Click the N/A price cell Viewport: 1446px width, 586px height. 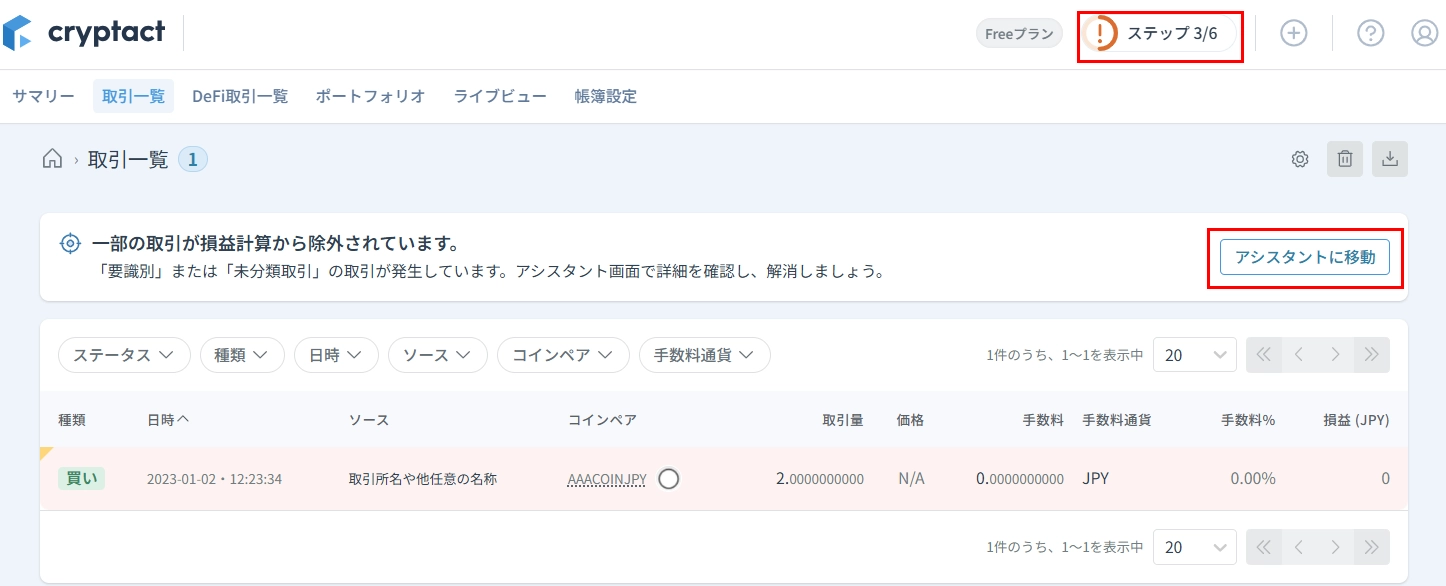coord(911,479)
